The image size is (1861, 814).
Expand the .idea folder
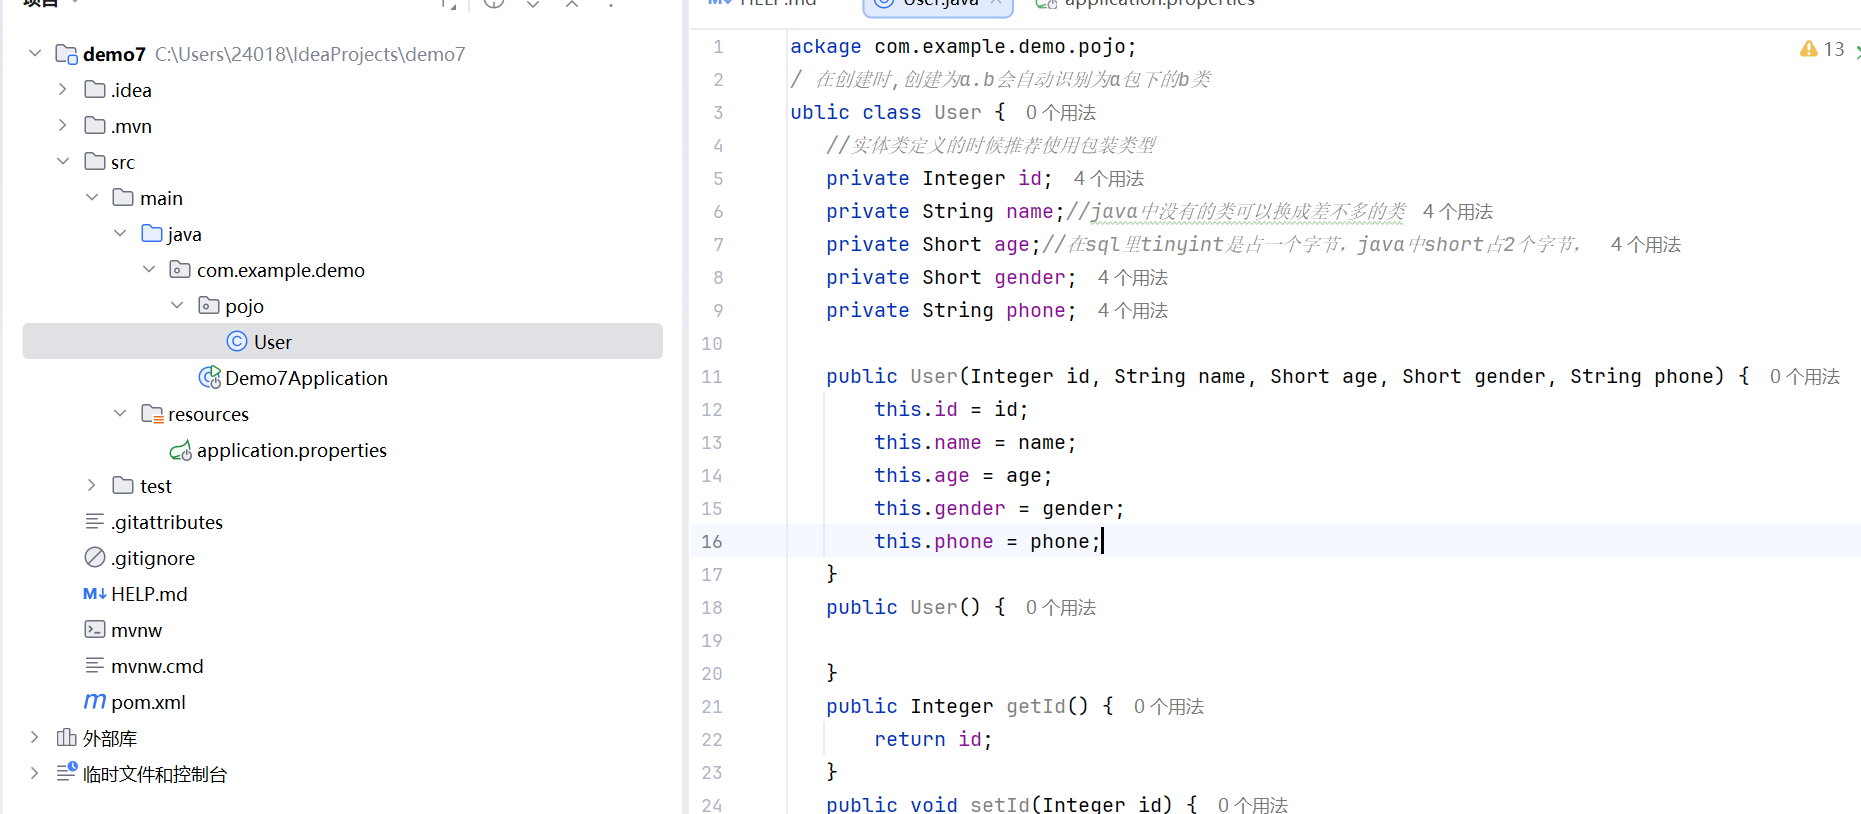click(x=63, y=90)
